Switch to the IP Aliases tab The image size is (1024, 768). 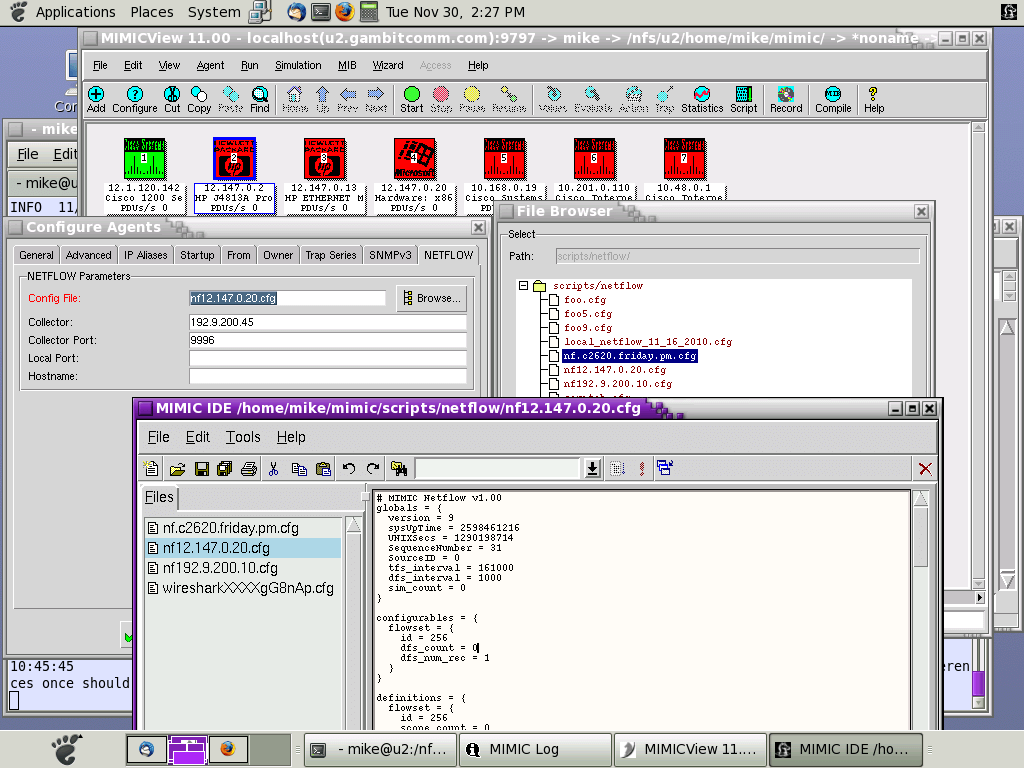pyautogui.click(x=146, y=255)
